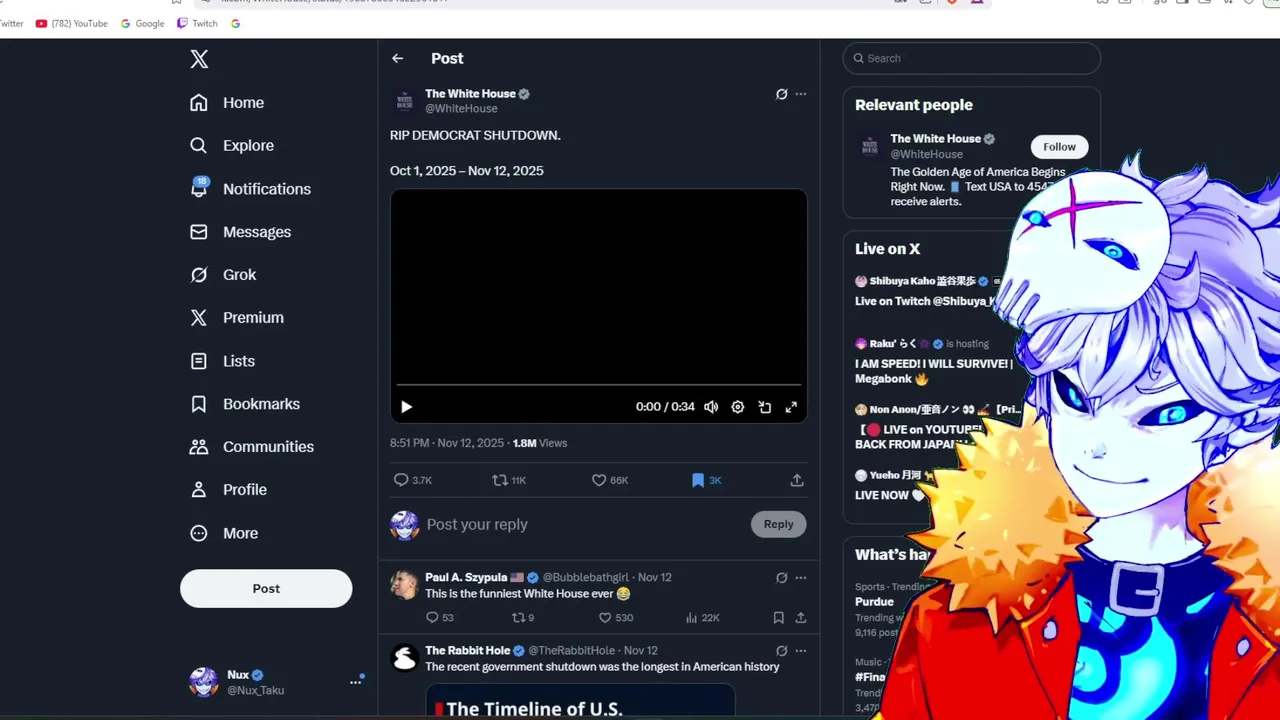The height and width of the screenshot is (720, 1280).
Task: Open more options on Paul Szypula reply
Action: pyautogui.click(x=800, y=578)
